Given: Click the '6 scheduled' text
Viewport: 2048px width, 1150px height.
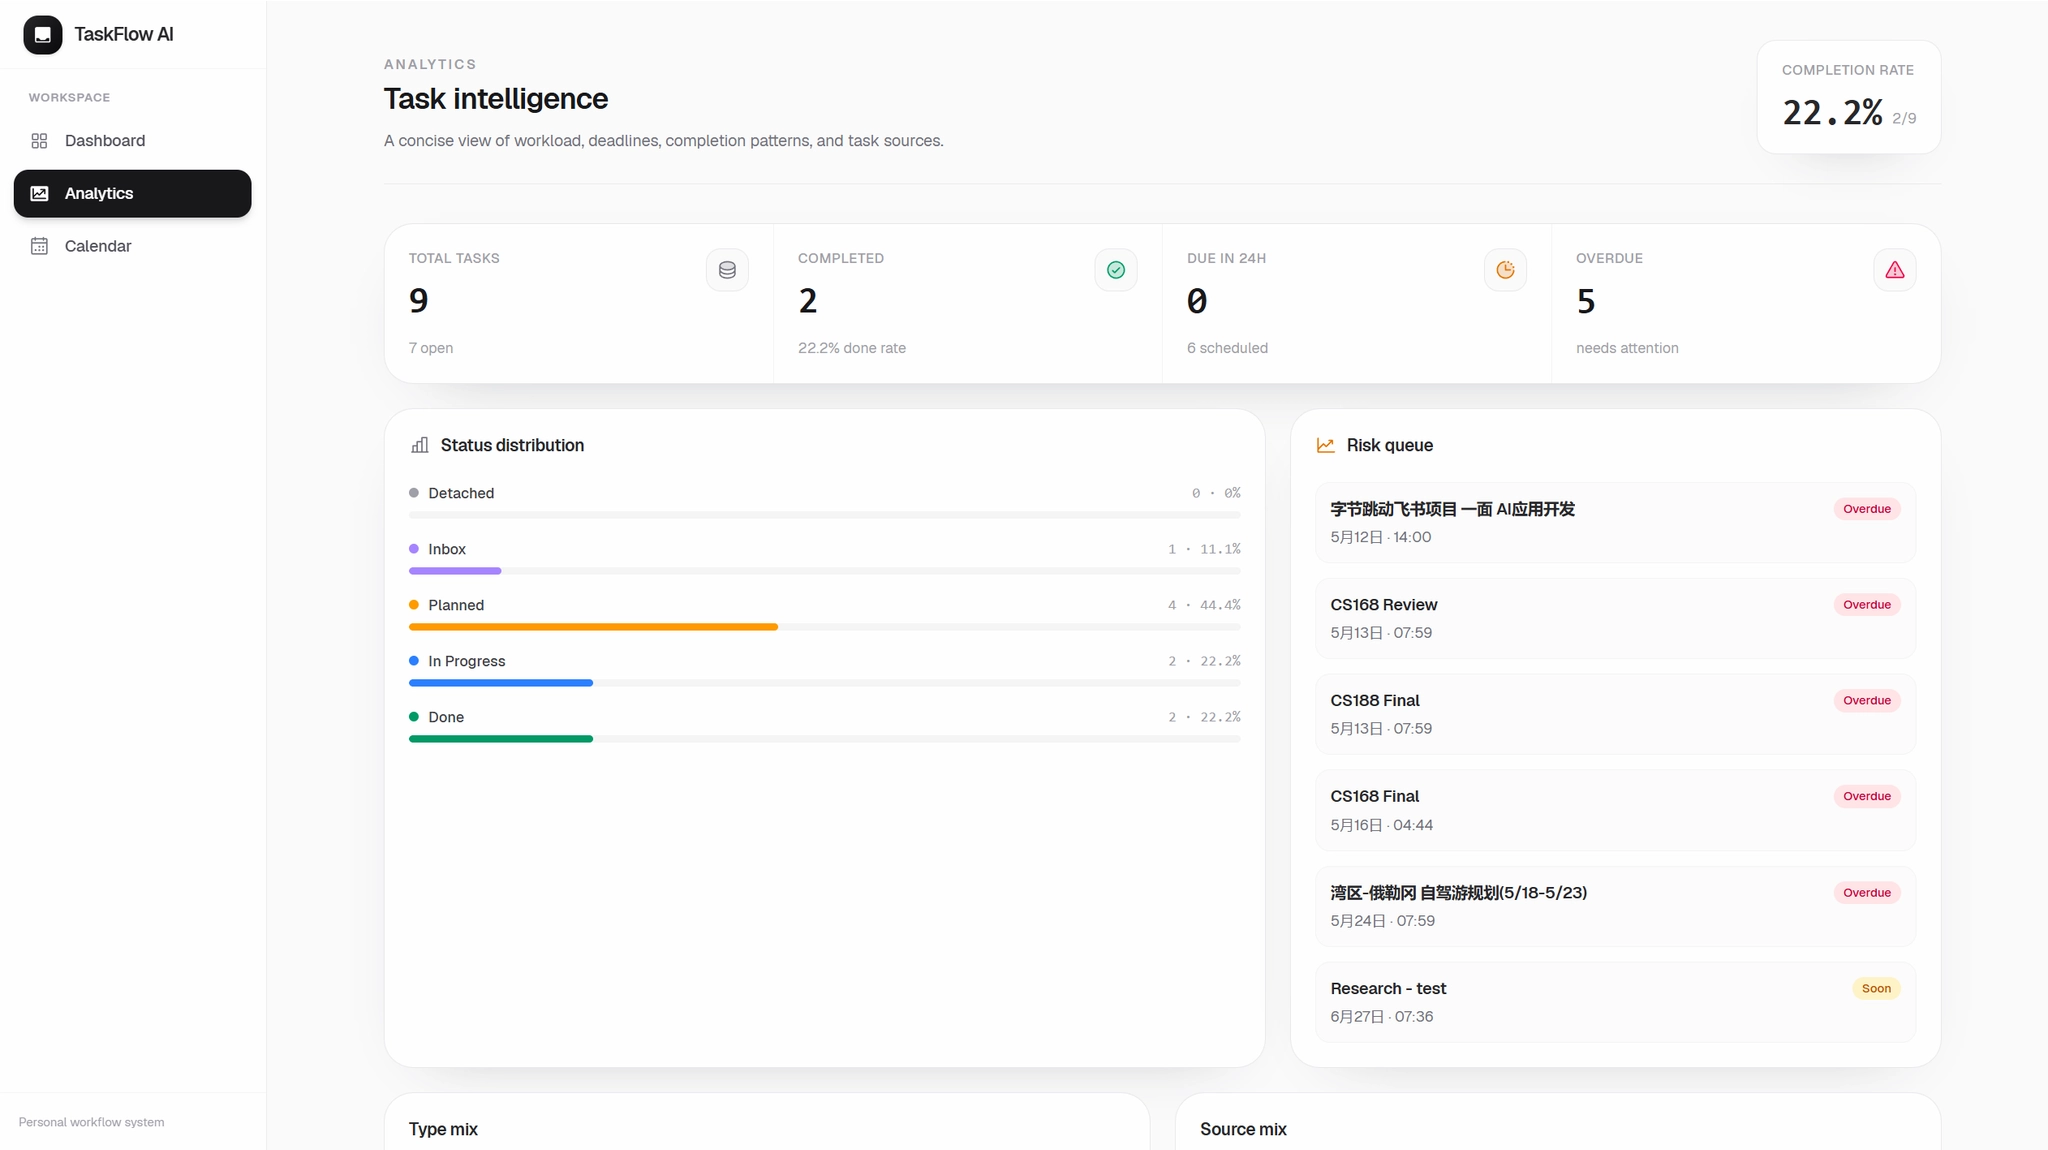Looking at the screenshot, I should click(1227, 348).
